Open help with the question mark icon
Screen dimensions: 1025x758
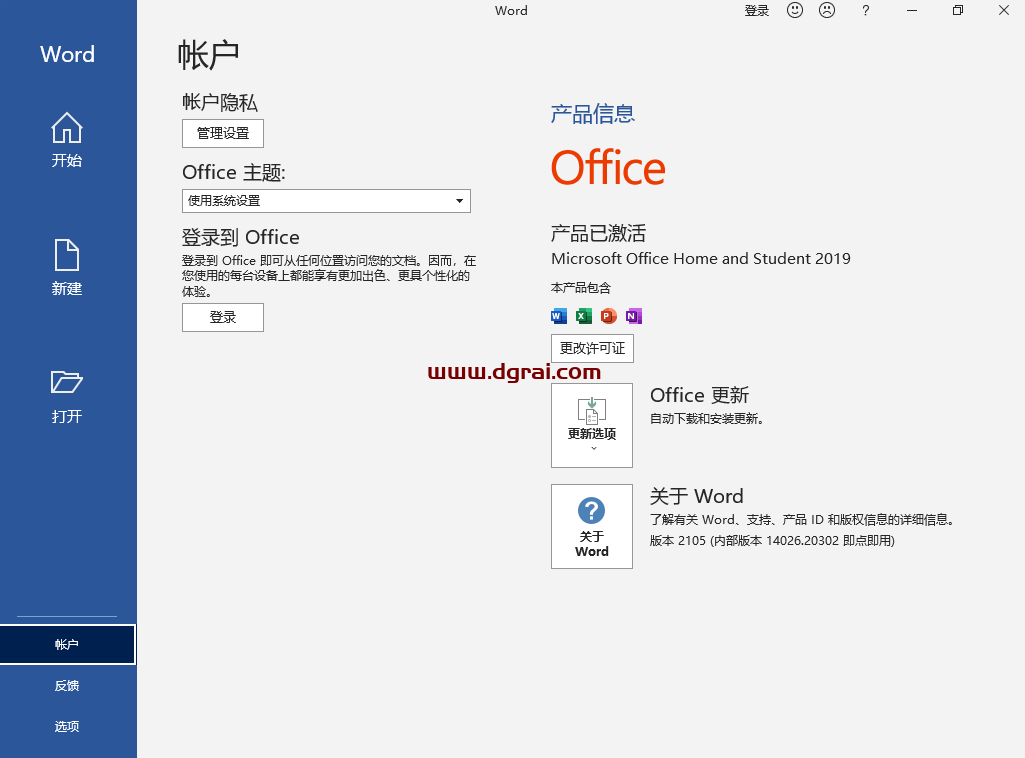(x=865, y=10)
